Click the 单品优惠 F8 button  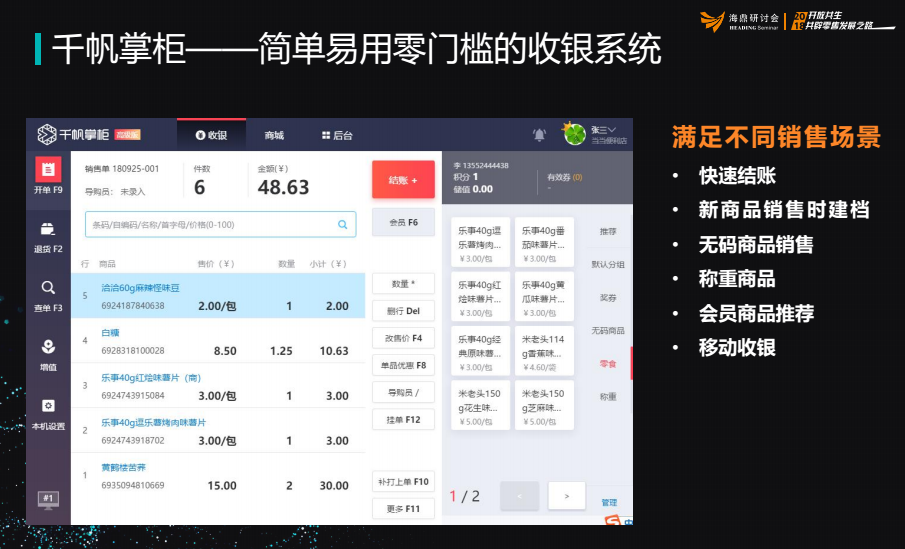click(x=403, y=365)
